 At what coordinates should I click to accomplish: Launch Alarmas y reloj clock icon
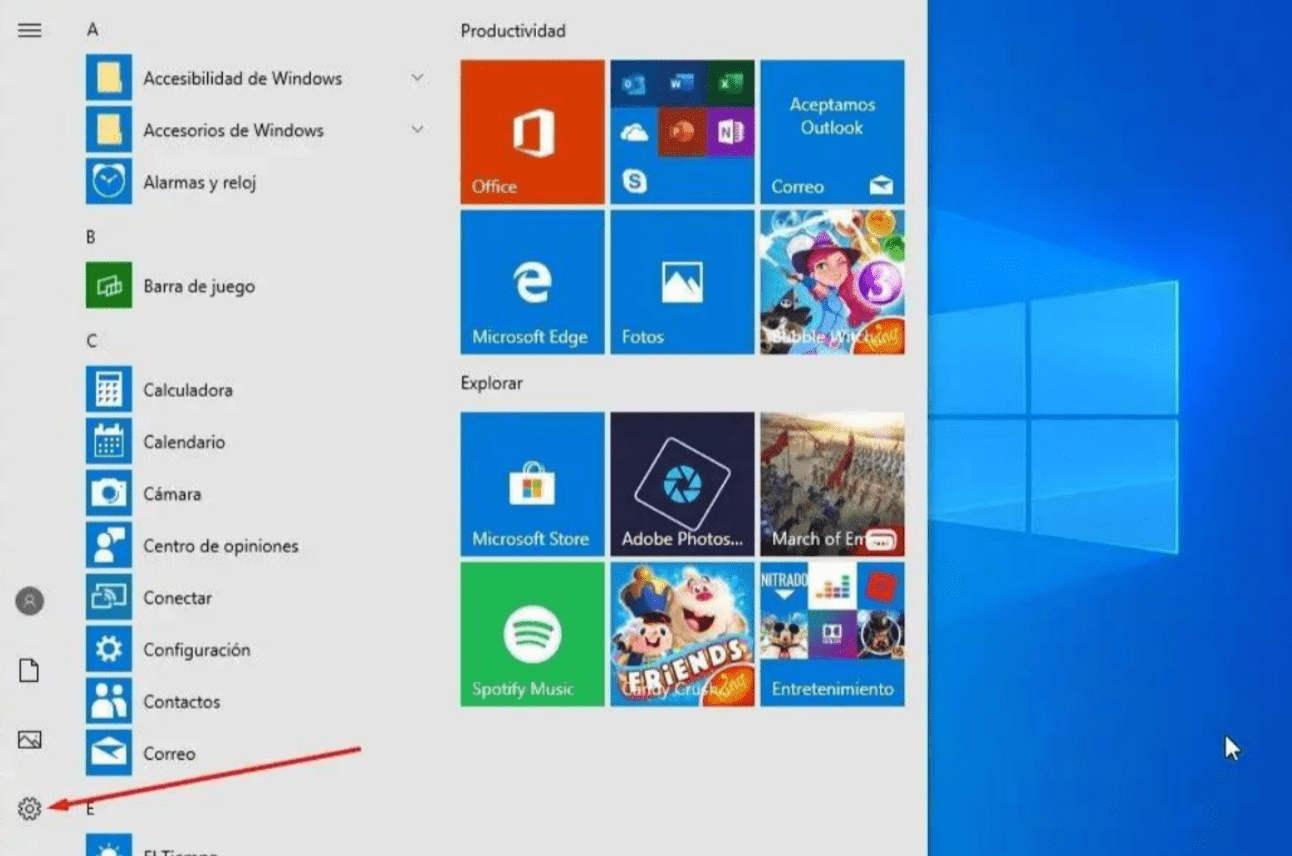coord(109,182)
